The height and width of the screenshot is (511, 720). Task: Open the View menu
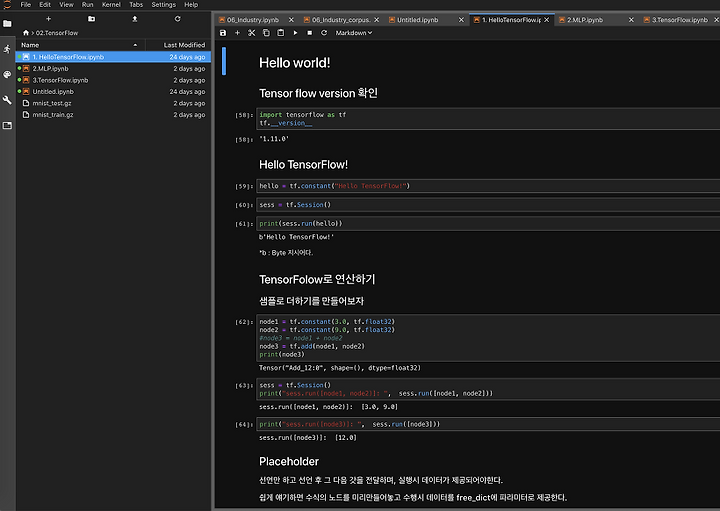pos(66,5)
